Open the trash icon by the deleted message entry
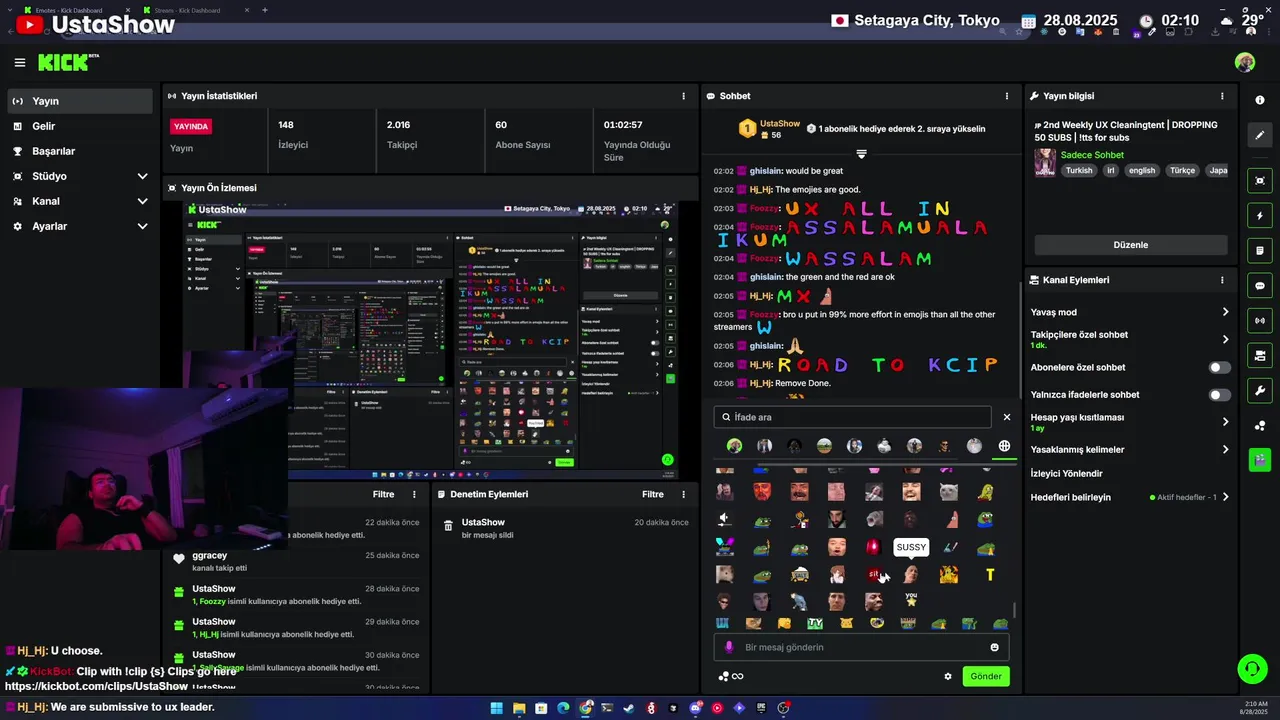1280x720 pixels. point(448,526)
